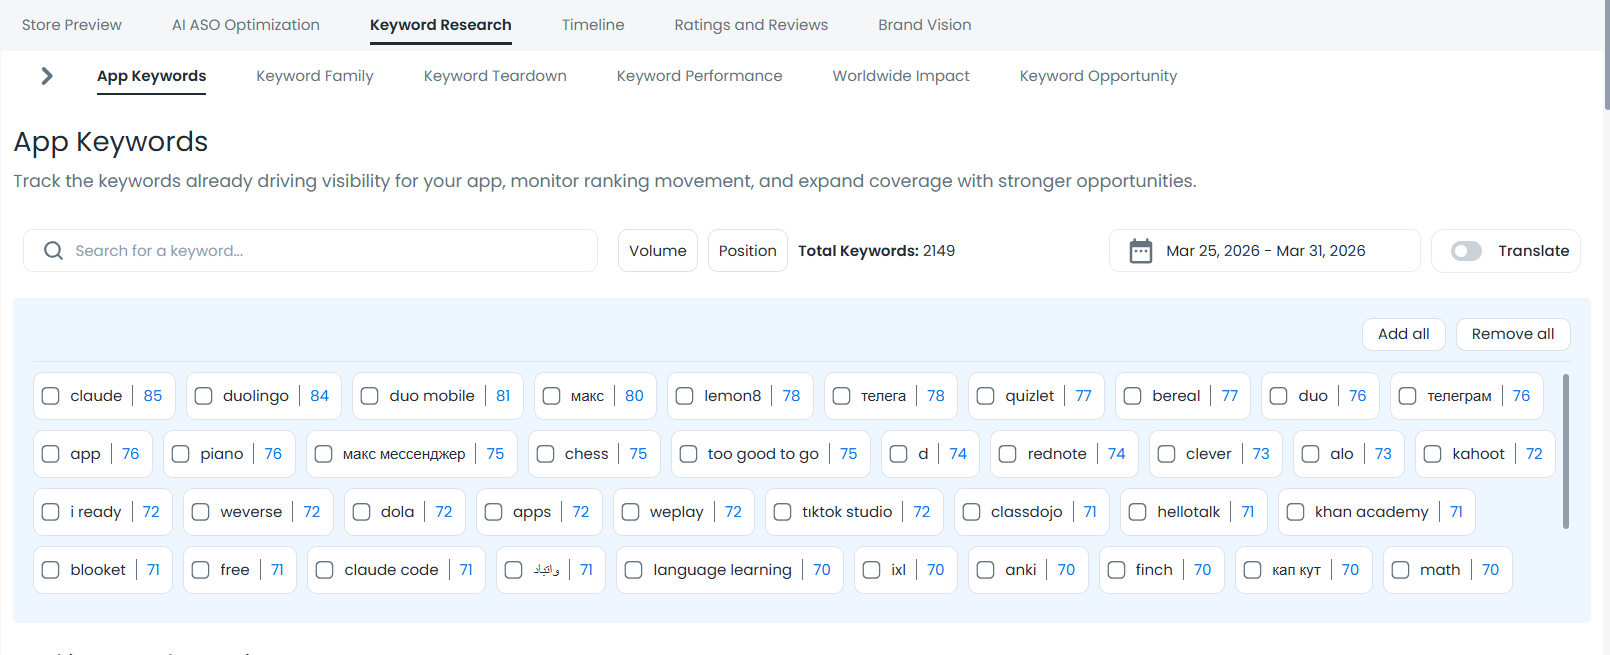Select the Keyword Research tab

441,25
